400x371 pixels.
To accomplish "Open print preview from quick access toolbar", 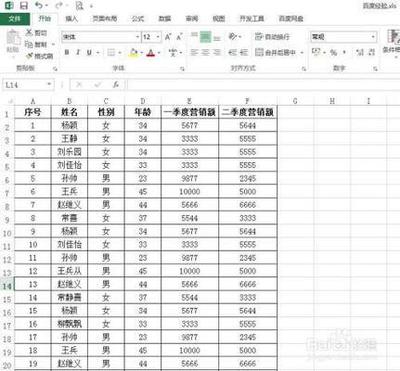I will 79,6.
